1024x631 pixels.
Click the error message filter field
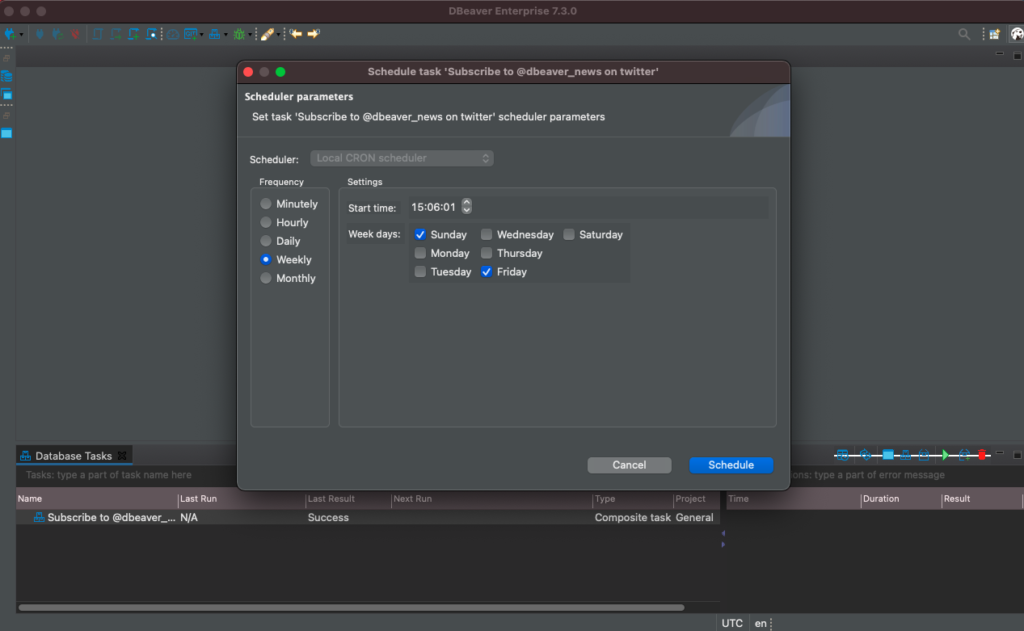click(904, 475)
